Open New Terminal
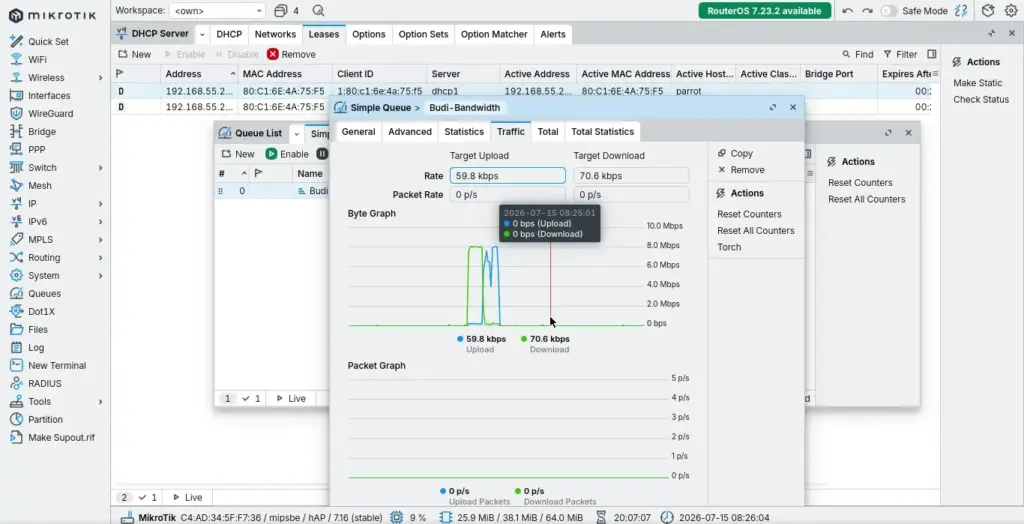1024x524 pixels. point(57,365)
